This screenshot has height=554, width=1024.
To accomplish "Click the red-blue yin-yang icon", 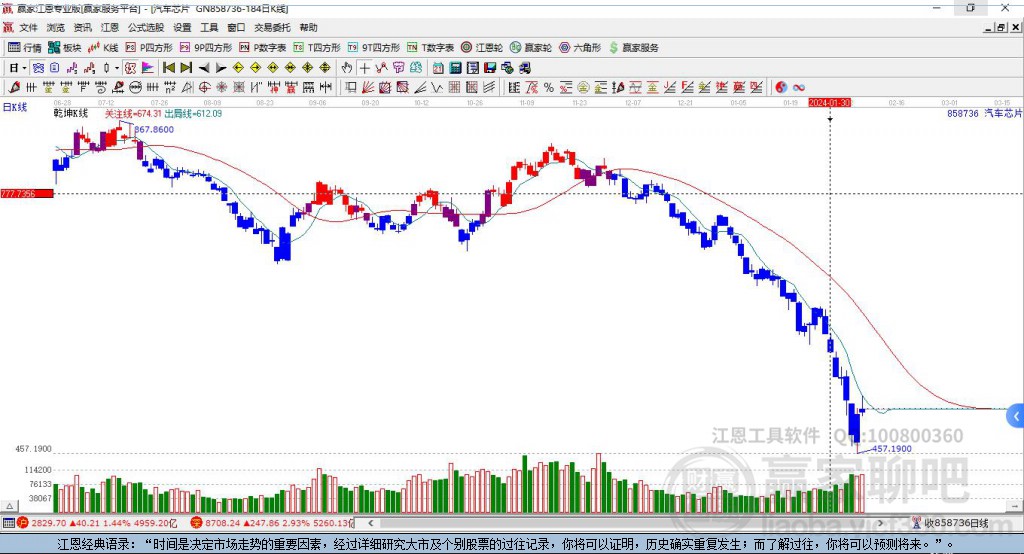I will [781, 87].
